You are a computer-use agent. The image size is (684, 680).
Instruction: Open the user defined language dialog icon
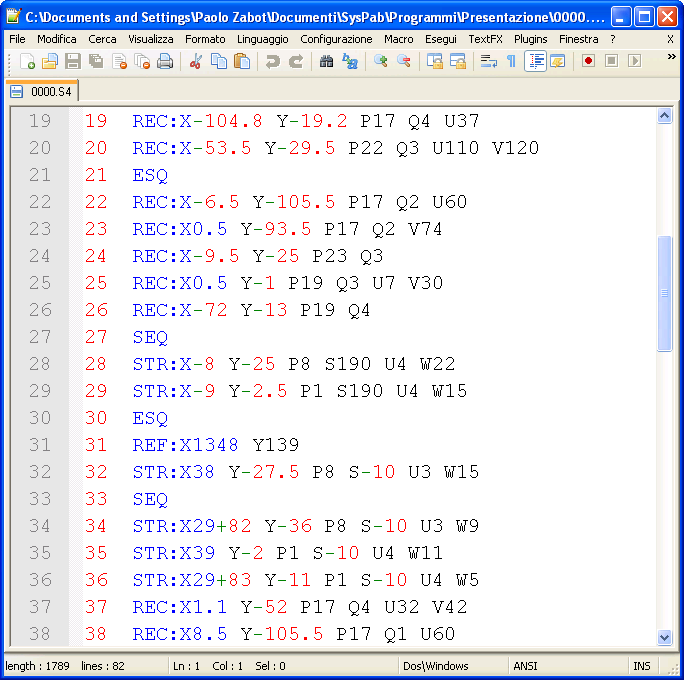click(557, 61)
